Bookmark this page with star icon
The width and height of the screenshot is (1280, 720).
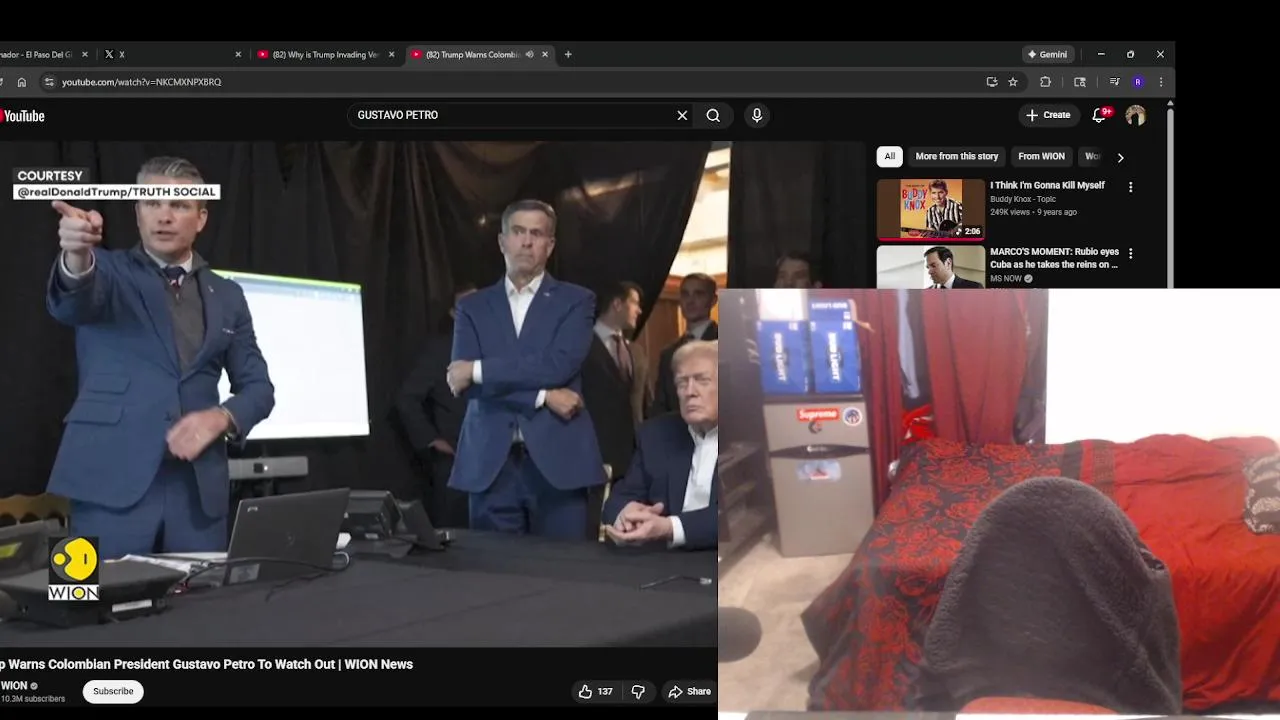coord(1013,82)
